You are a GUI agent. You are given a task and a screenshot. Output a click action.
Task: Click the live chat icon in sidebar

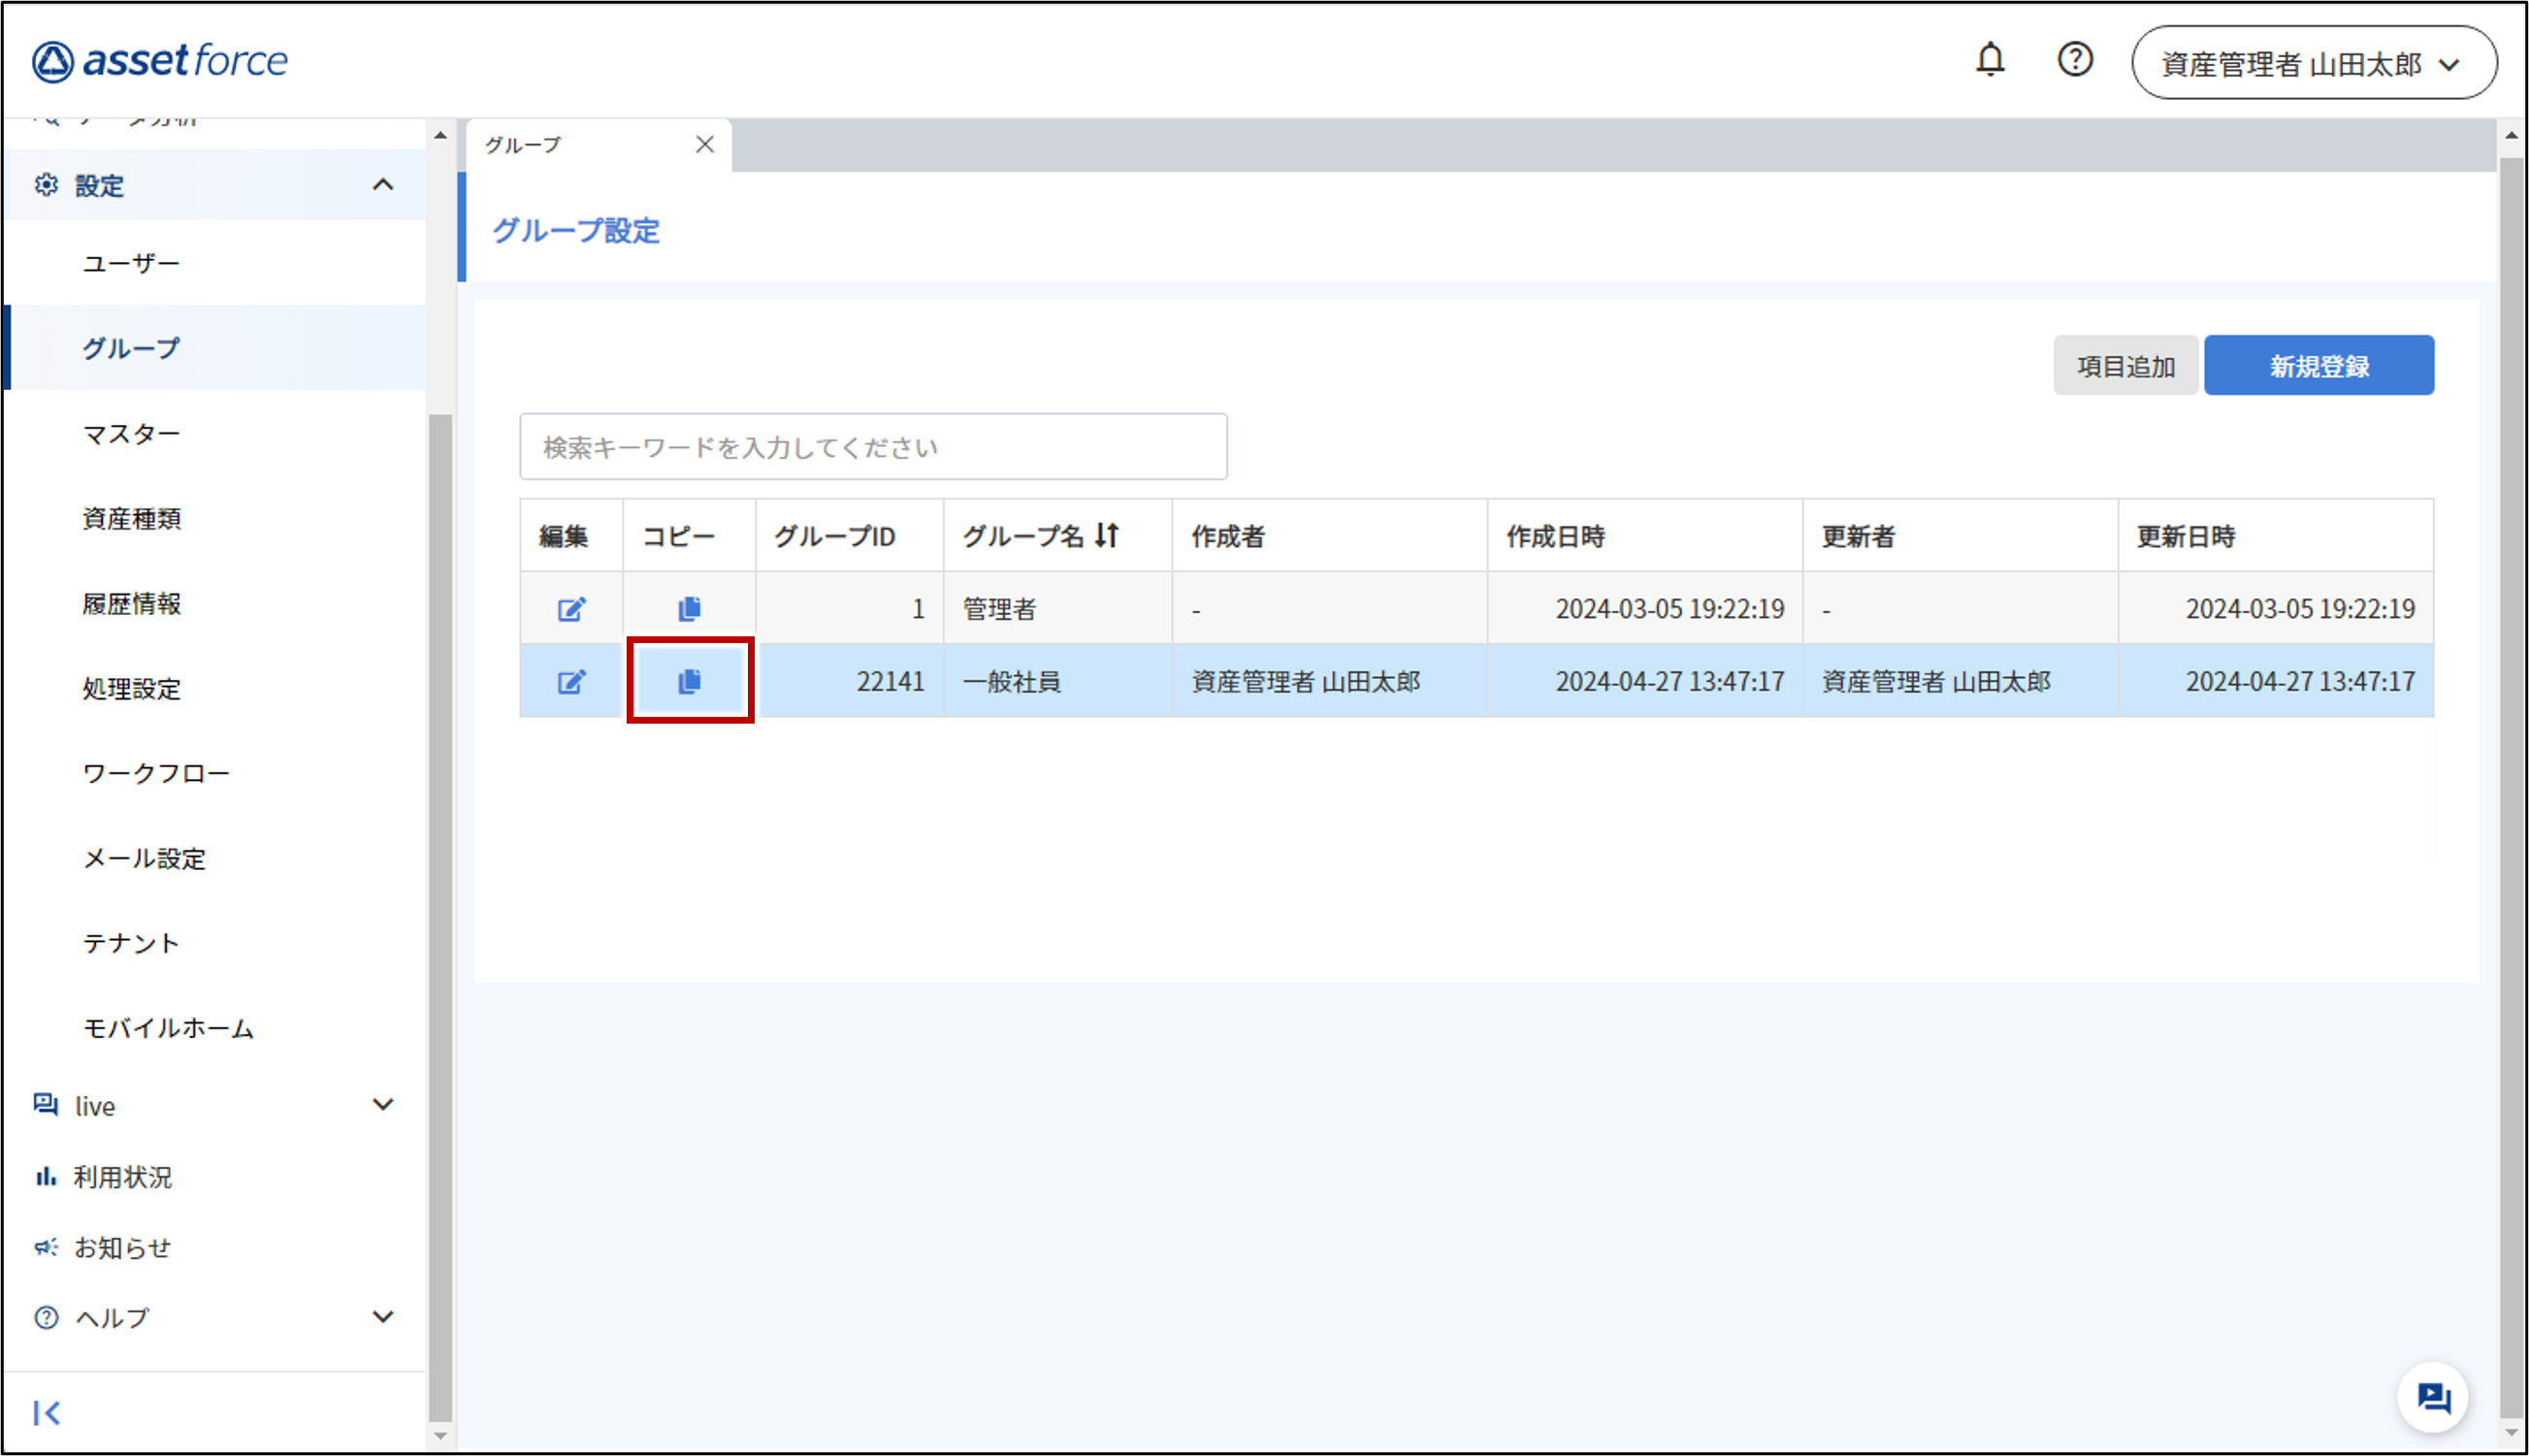[x=46, y=1104]
